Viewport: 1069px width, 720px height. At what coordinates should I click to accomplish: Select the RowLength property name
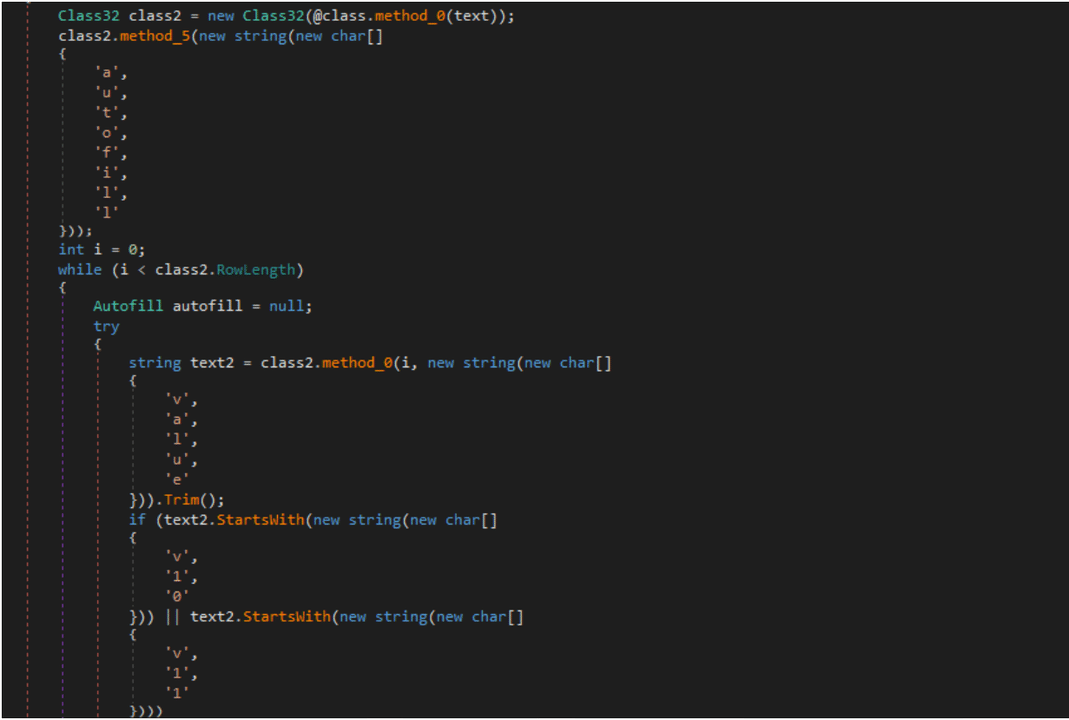(256, 270)
